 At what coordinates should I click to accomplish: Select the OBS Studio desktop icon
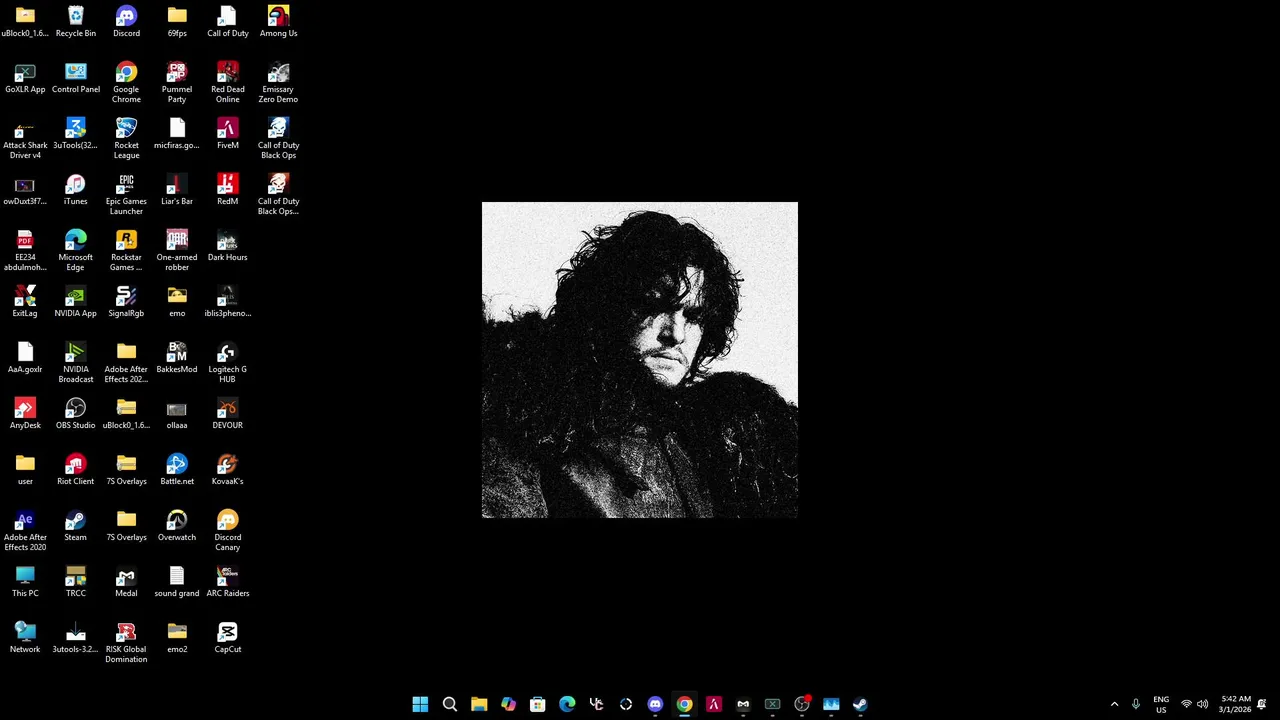(76, 414)
